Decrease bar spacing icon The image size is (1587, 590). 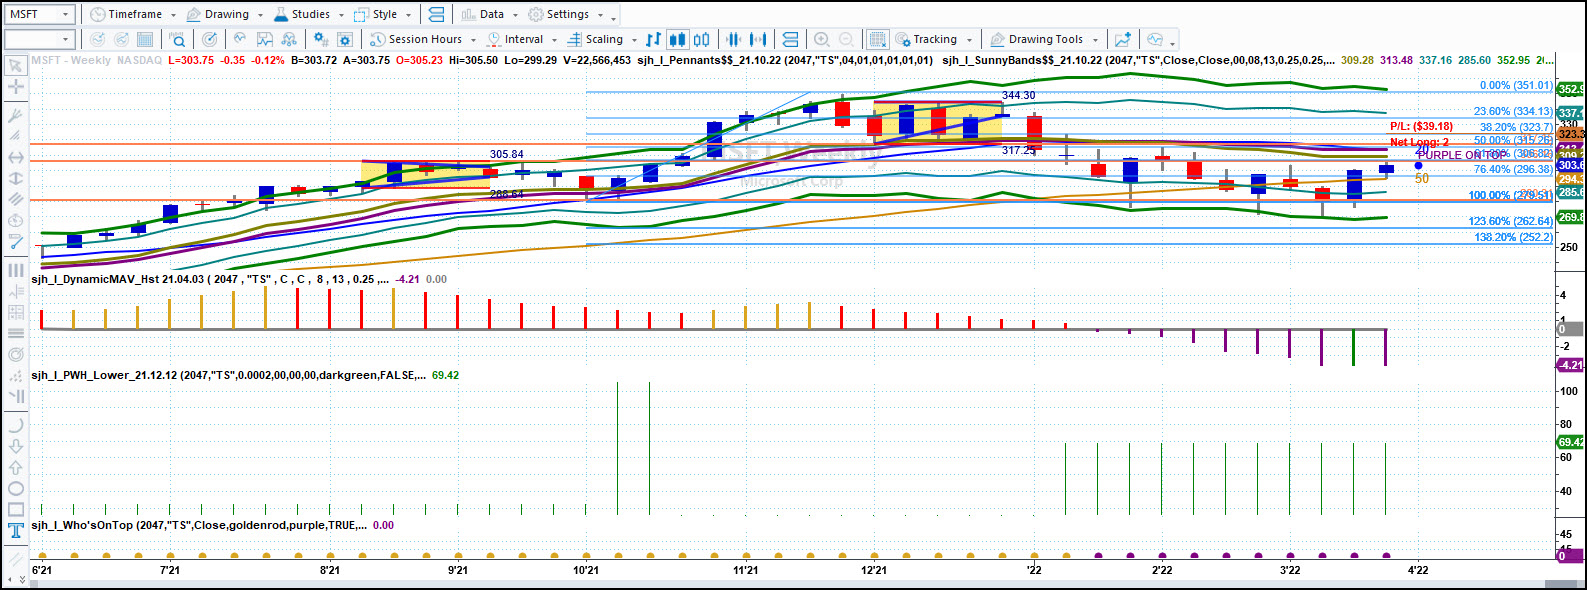(733, 39)
